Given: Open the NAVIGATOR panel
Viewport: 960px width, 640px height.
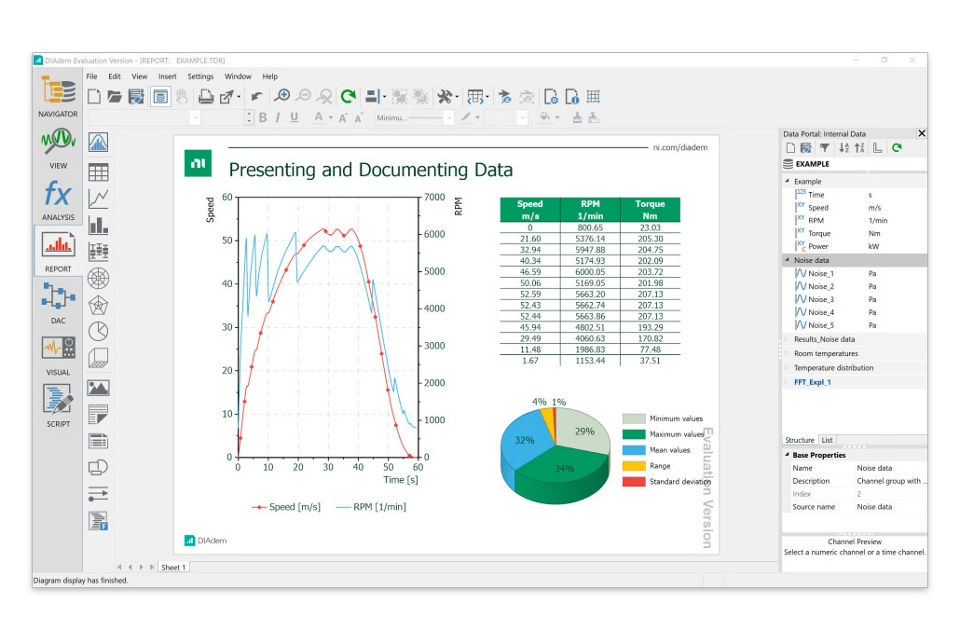Looking at the screenshot, I should pyautogui.click(x=58, y=95).
